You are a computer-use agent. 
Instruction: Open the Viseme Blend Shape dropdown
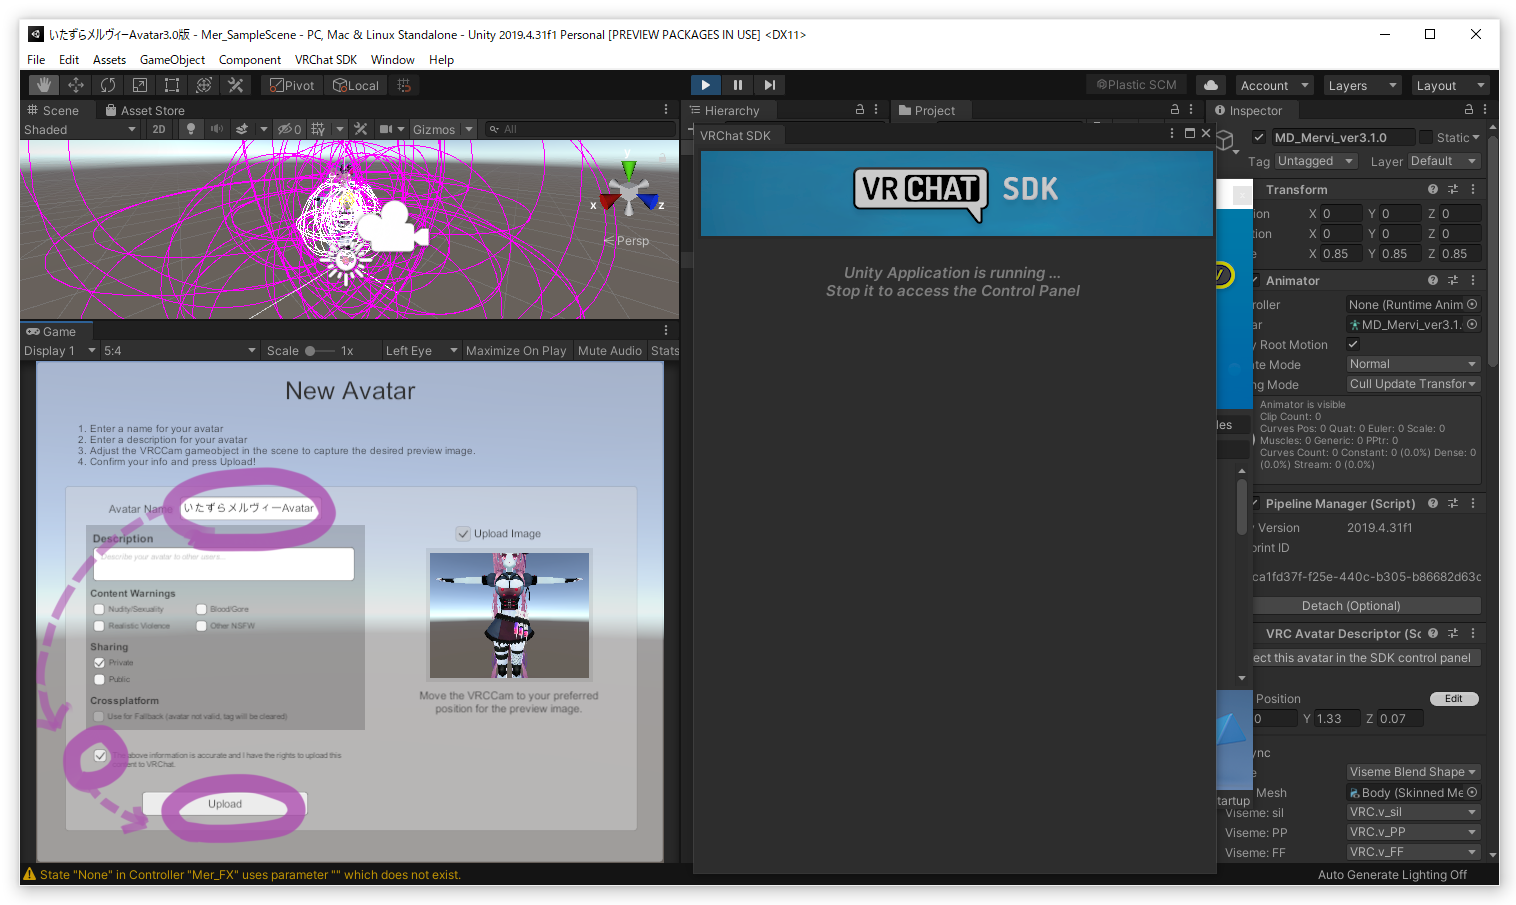(1412, 772)
